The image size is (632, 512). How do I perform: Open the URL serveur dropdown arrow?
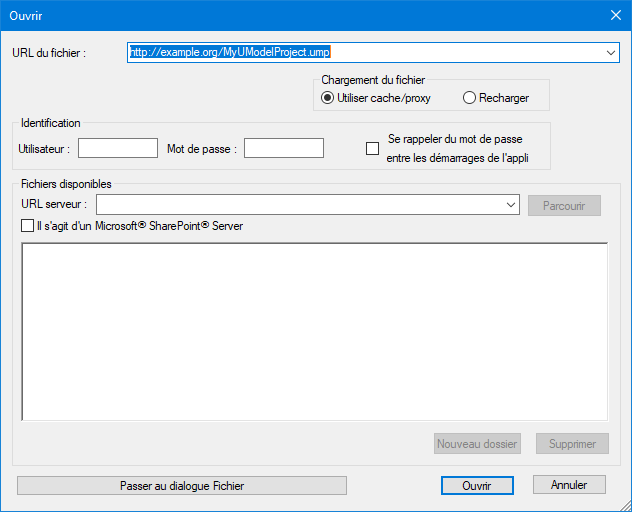tap(511, 205)
